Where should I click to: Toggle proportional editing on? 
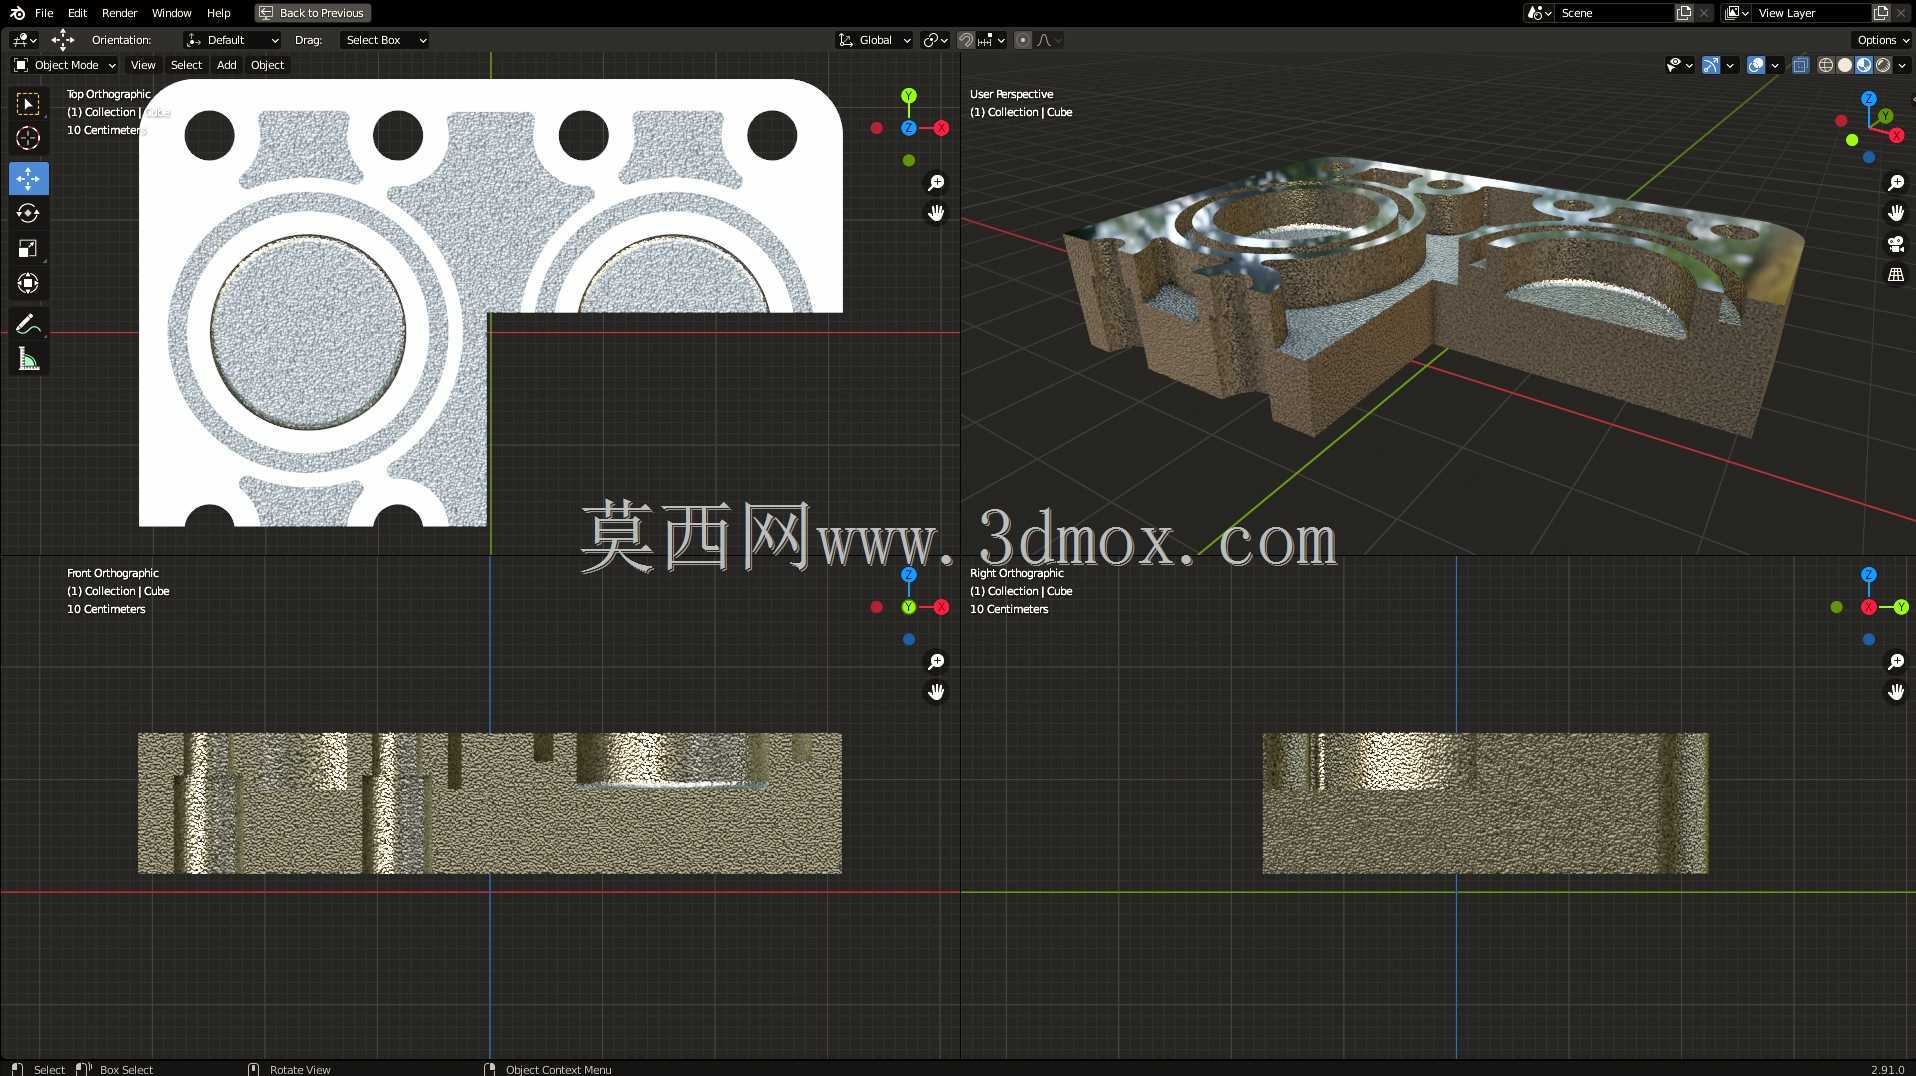[x=1022, y=40]
